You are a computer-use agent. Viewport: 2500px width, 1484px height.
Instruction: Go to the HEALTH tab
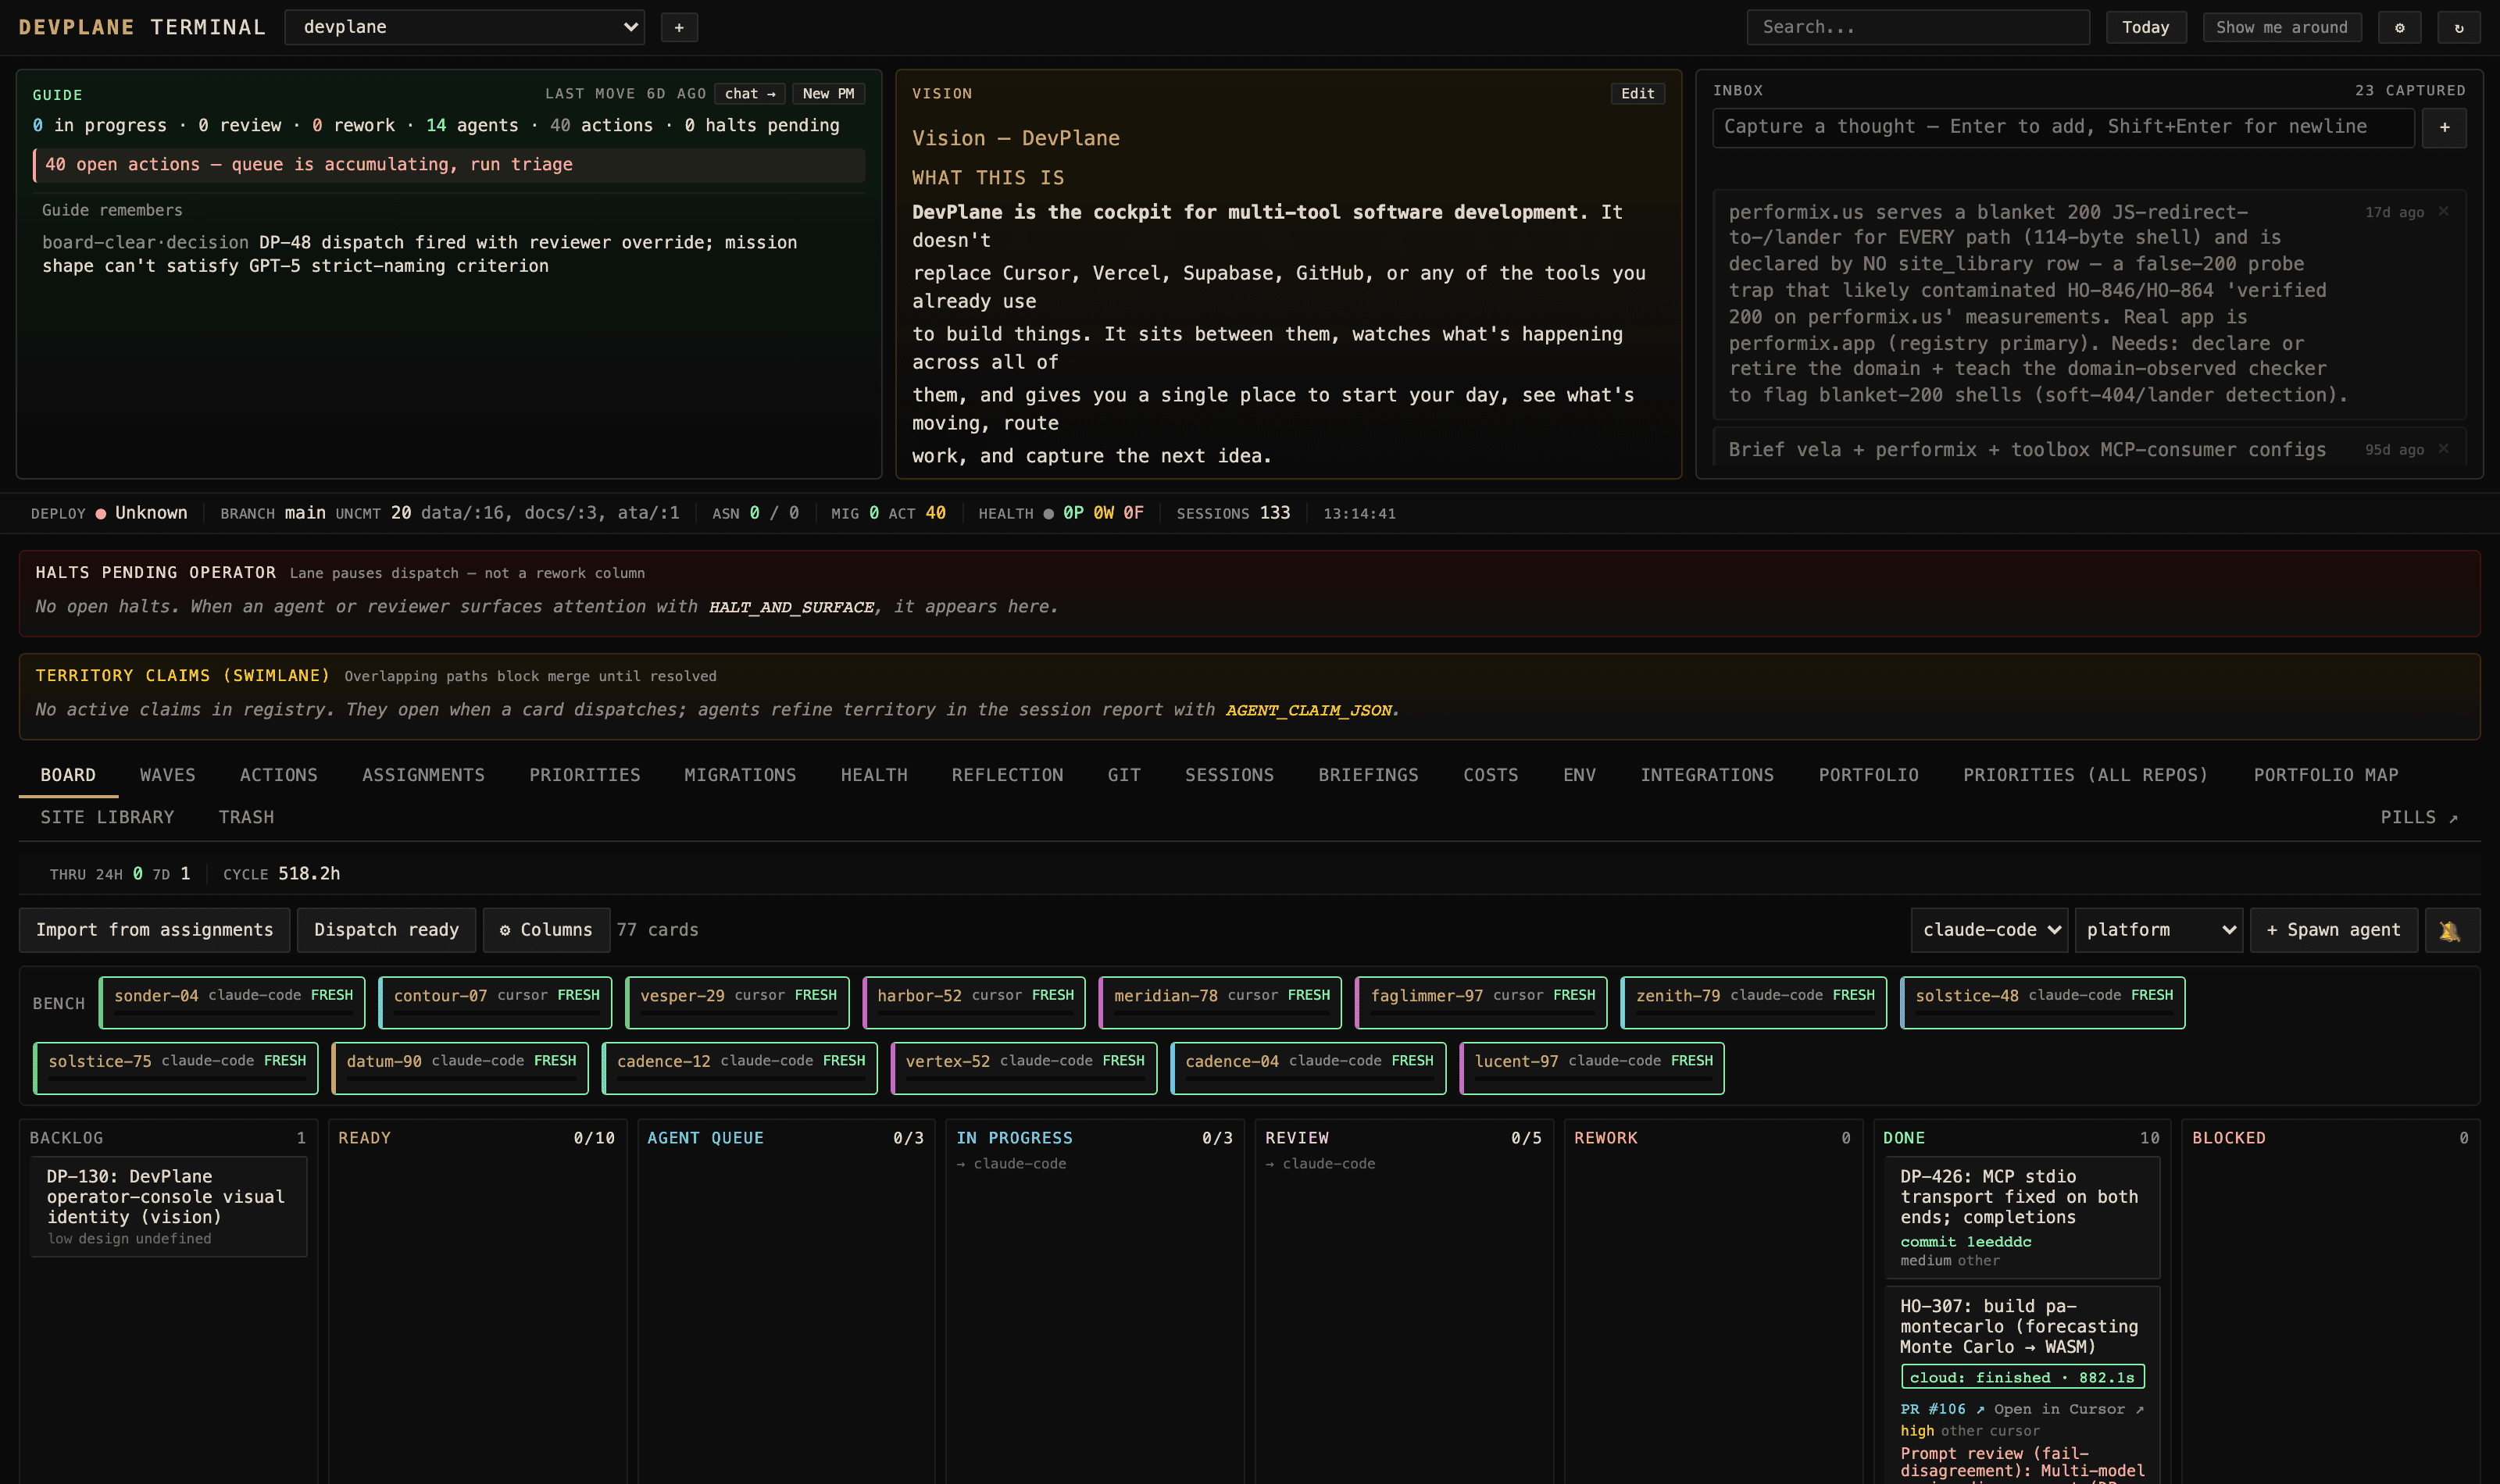[874, 775]
